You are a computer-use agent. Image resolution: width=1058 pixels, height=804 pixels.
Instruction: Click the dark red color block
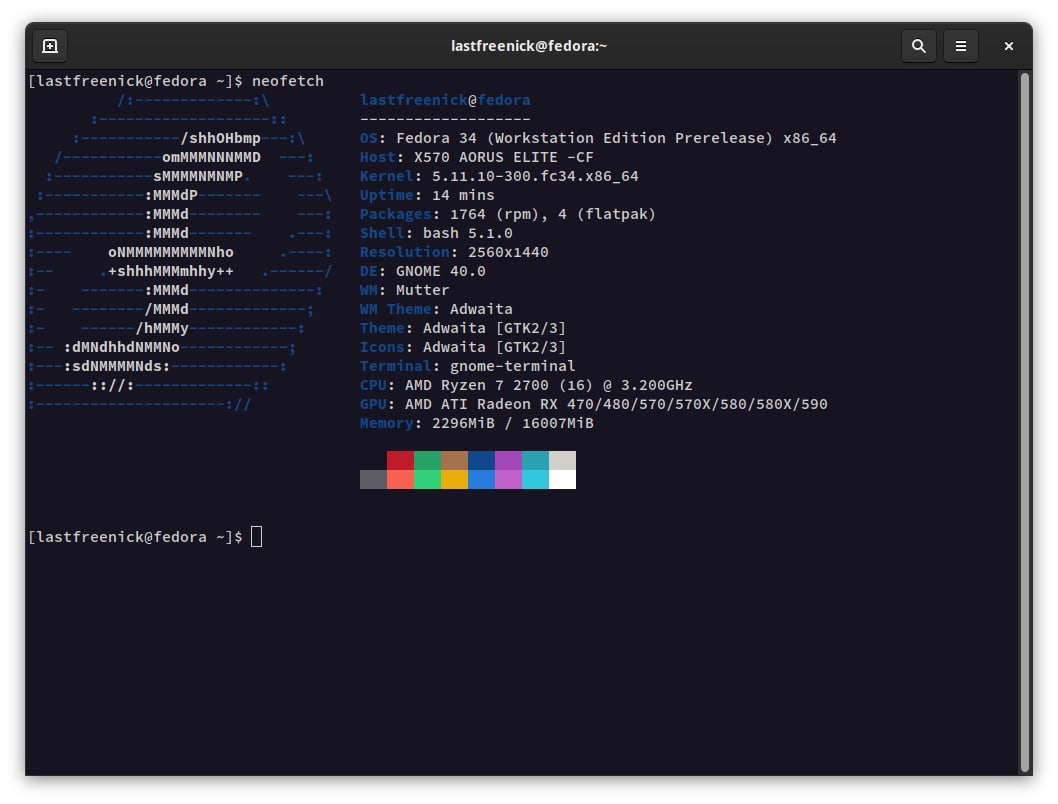click(400, 460)
